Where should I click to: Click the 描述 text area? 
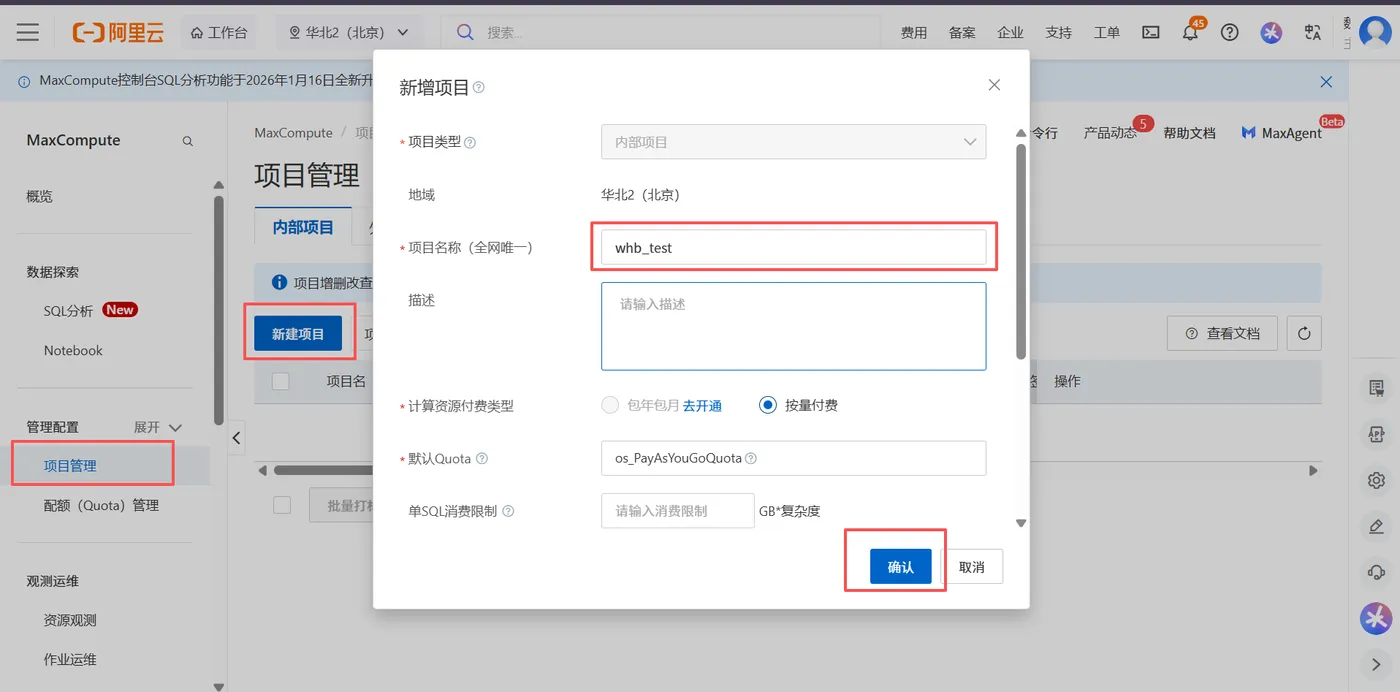point(793,326)
